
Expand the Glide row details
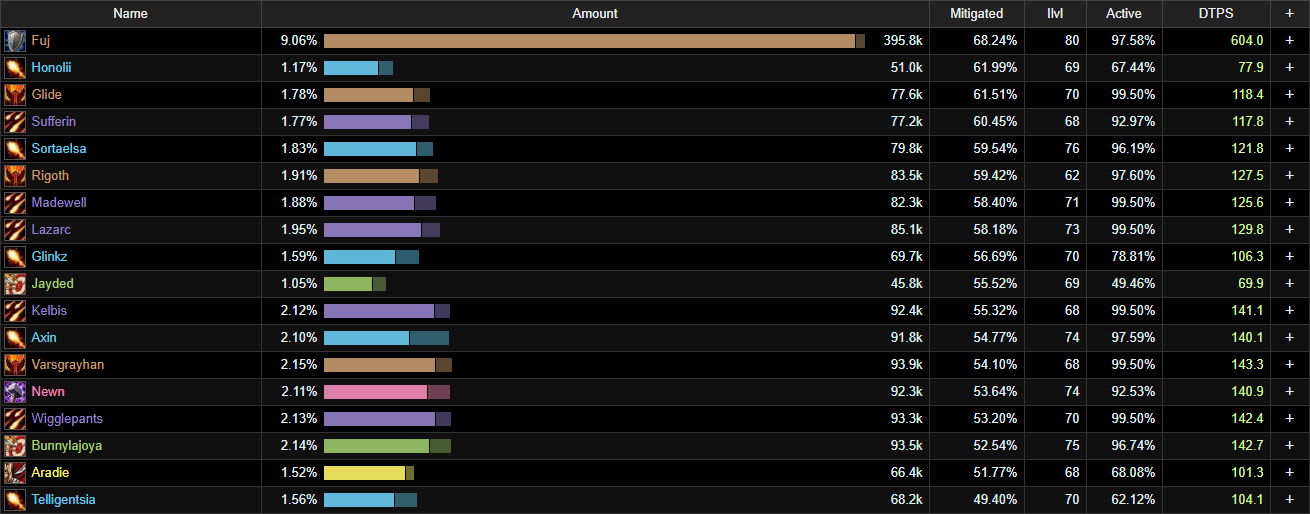pos(1289,95)
